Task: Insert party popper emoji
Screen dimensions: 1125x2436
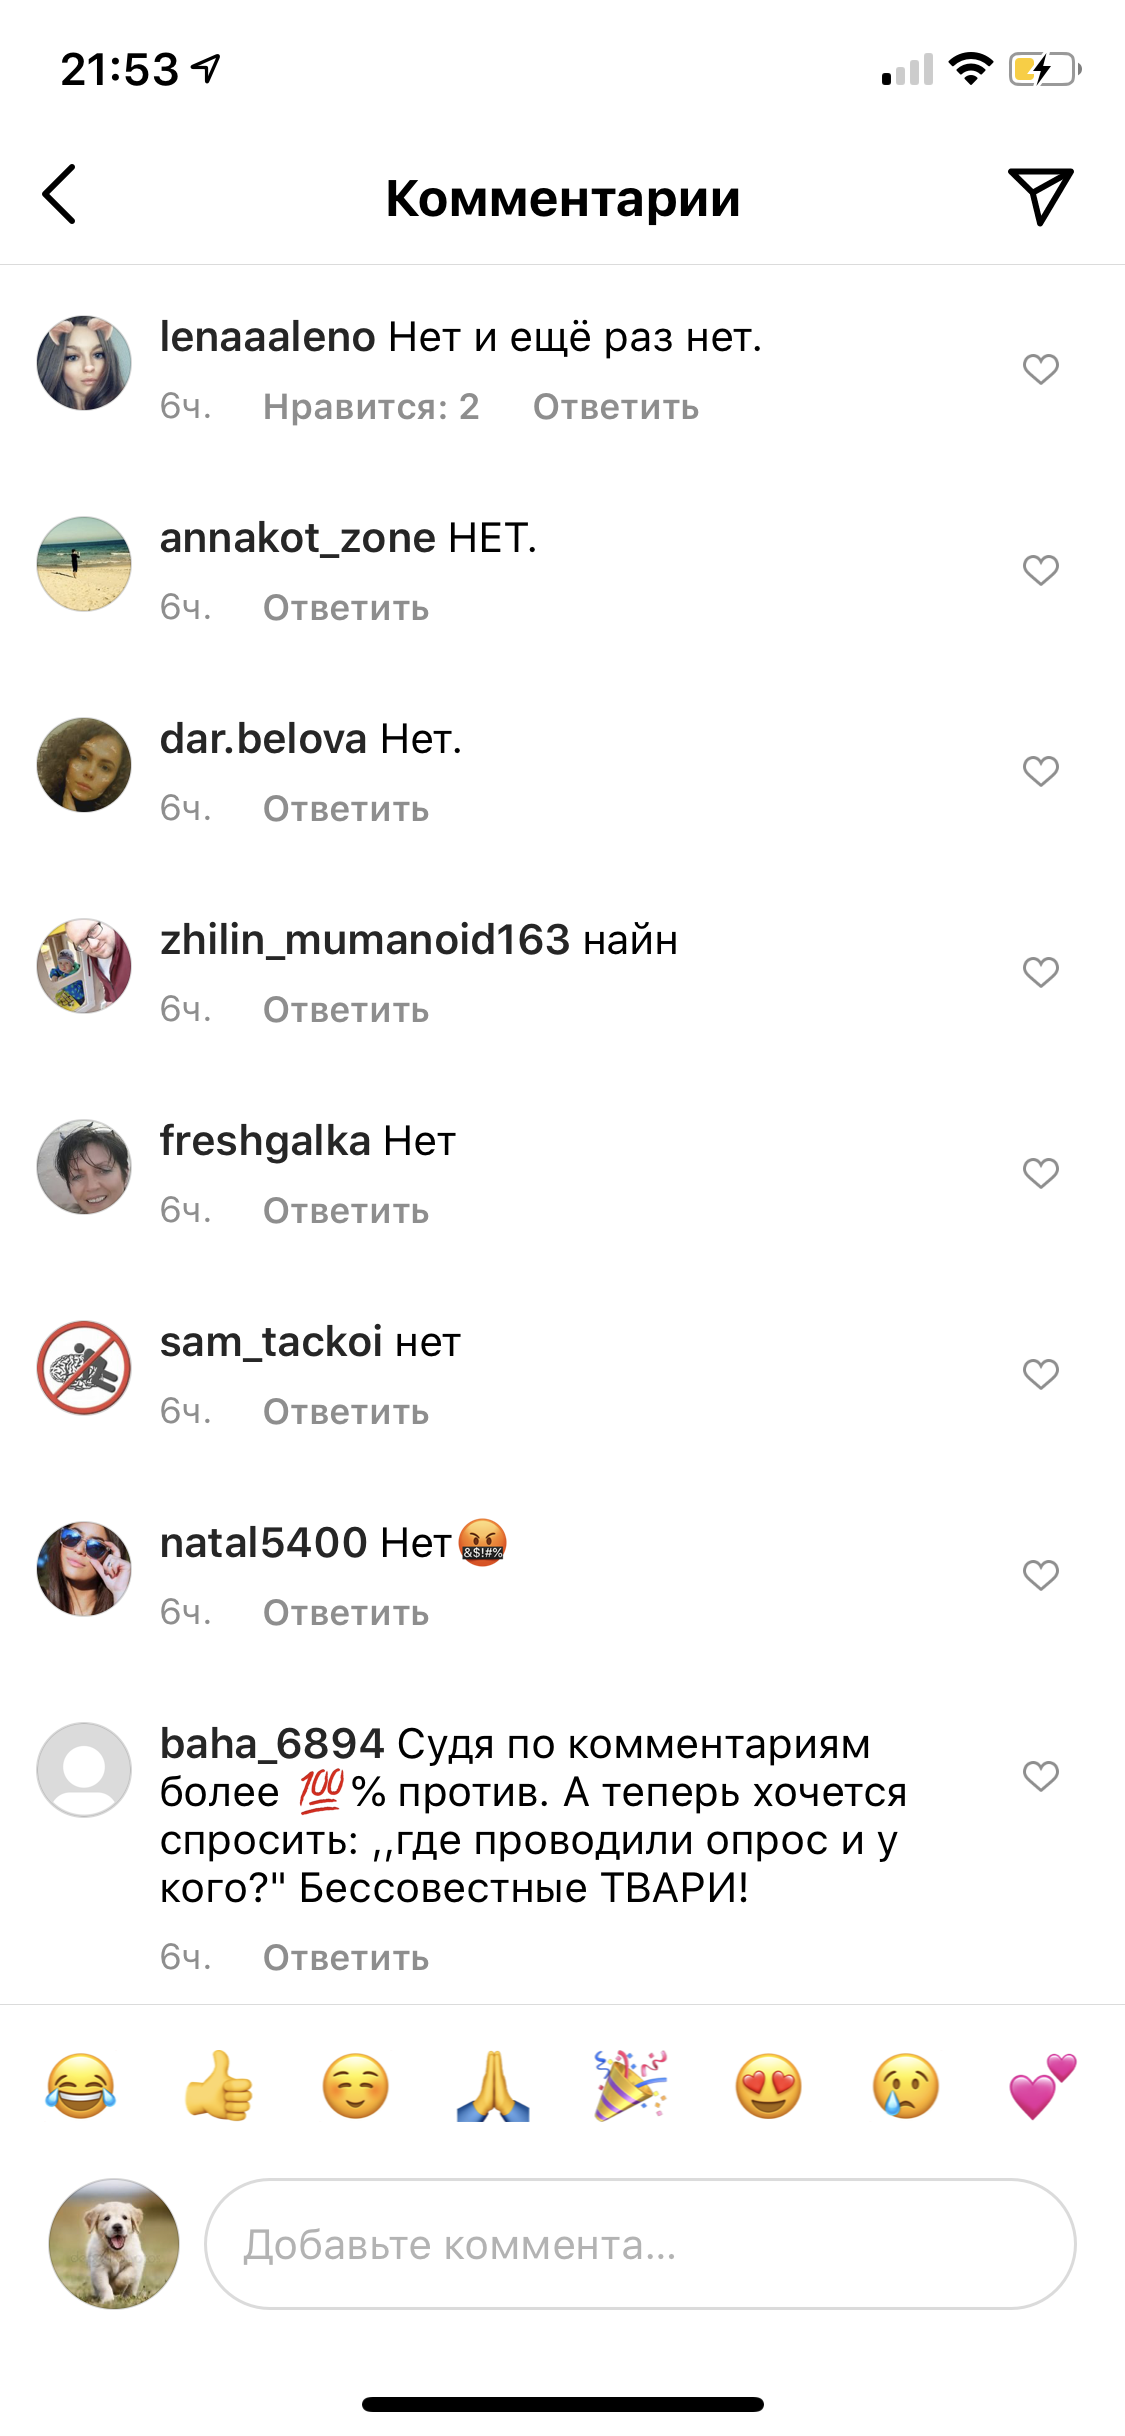Action: pyautogui.click(x=631, y=2087)
